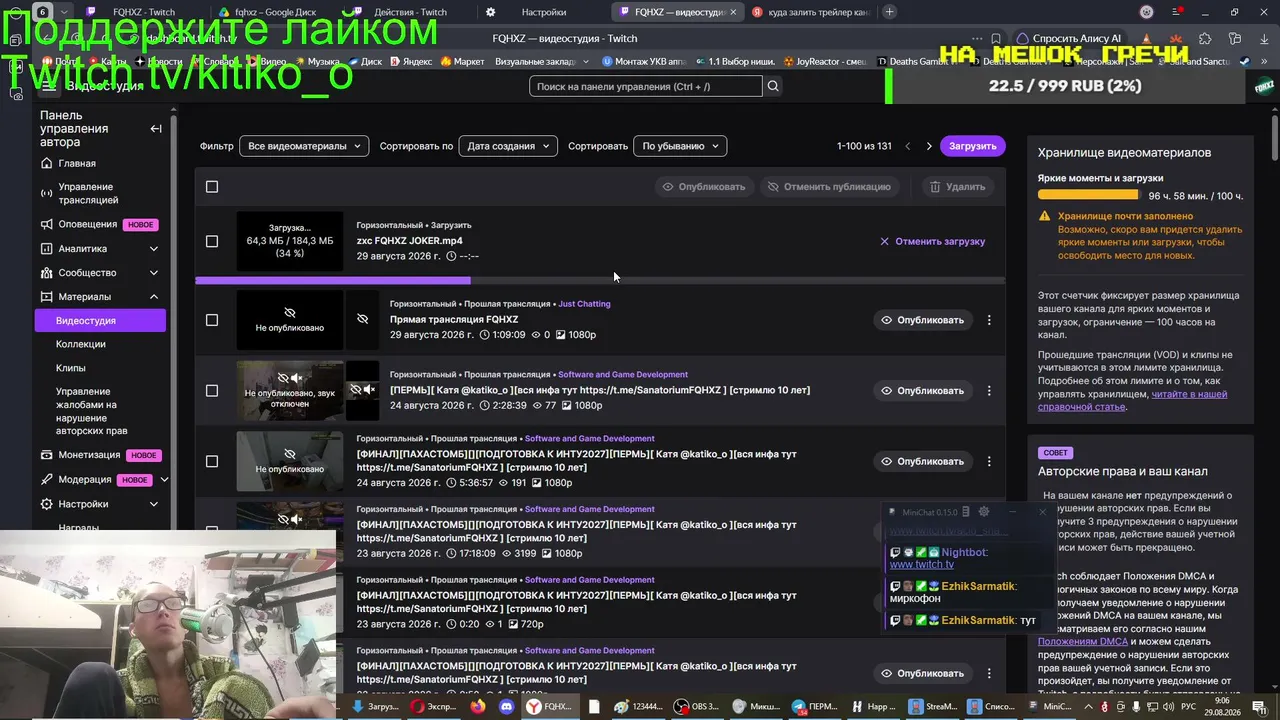
Task: Click the Монетизация wallet icon
Action: tap(47, 455)
